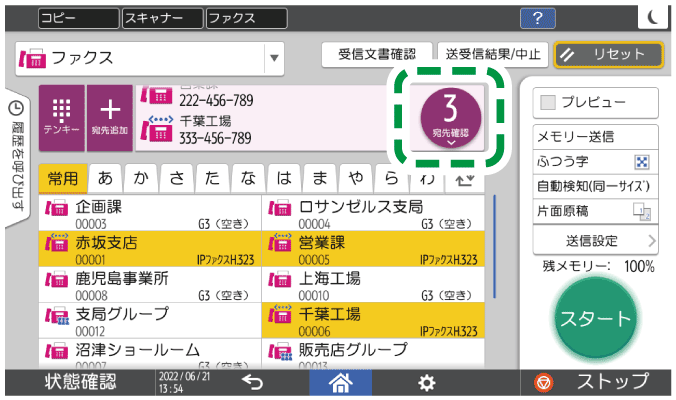Viewport: 676px width, 400px height.
Task: Open the Tenkey (テンキー) keypad
Action: click(62, 118)
